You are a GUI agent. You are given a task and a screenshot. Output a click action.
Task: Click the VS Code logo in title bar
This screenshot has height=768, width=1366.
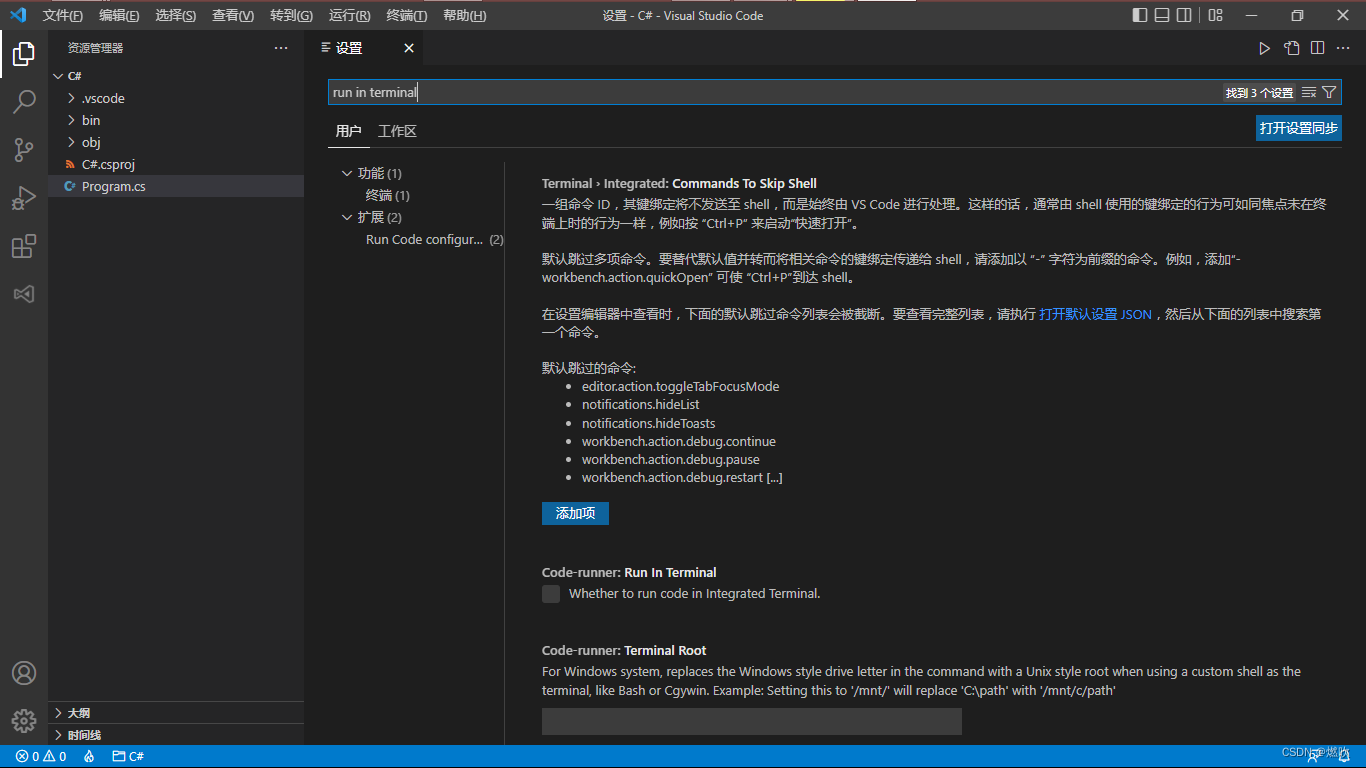[x=18, y=15]
